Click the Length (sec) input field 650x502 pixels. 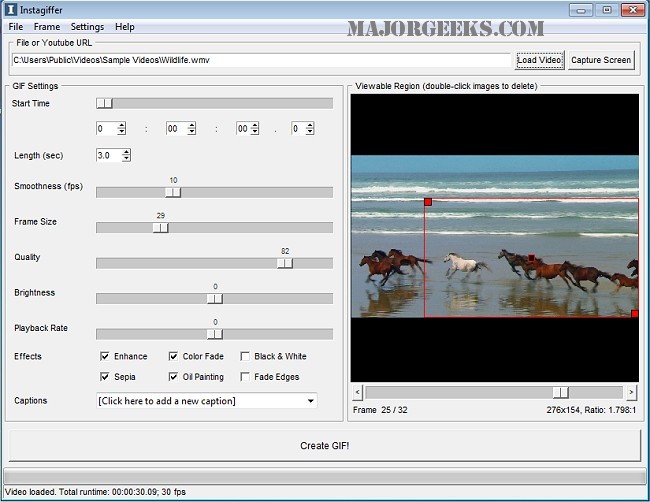pyautogui.click(x=109, y=155)
